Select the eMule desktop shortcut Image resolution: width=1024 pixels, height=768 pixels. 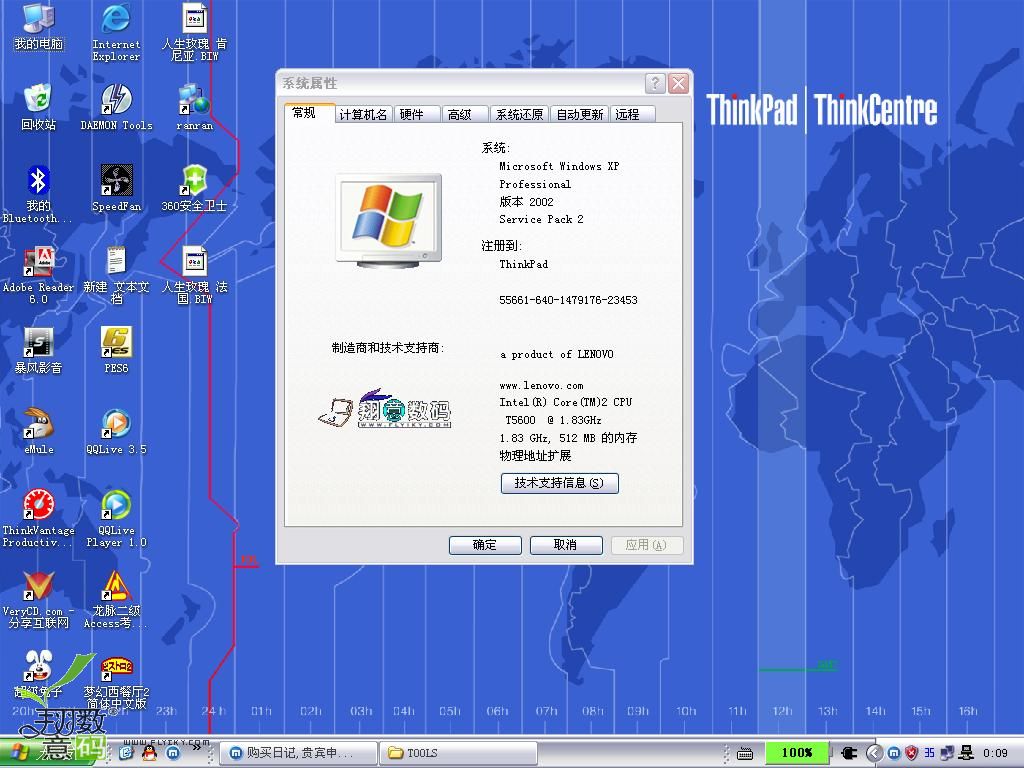(39, 431)
